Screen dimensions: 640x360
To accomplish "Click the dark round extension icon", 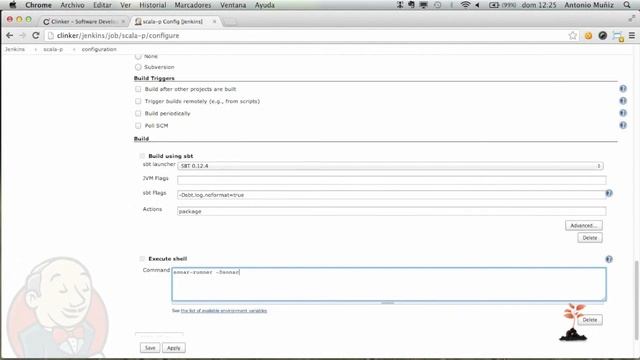I will [x=603, y=36].
